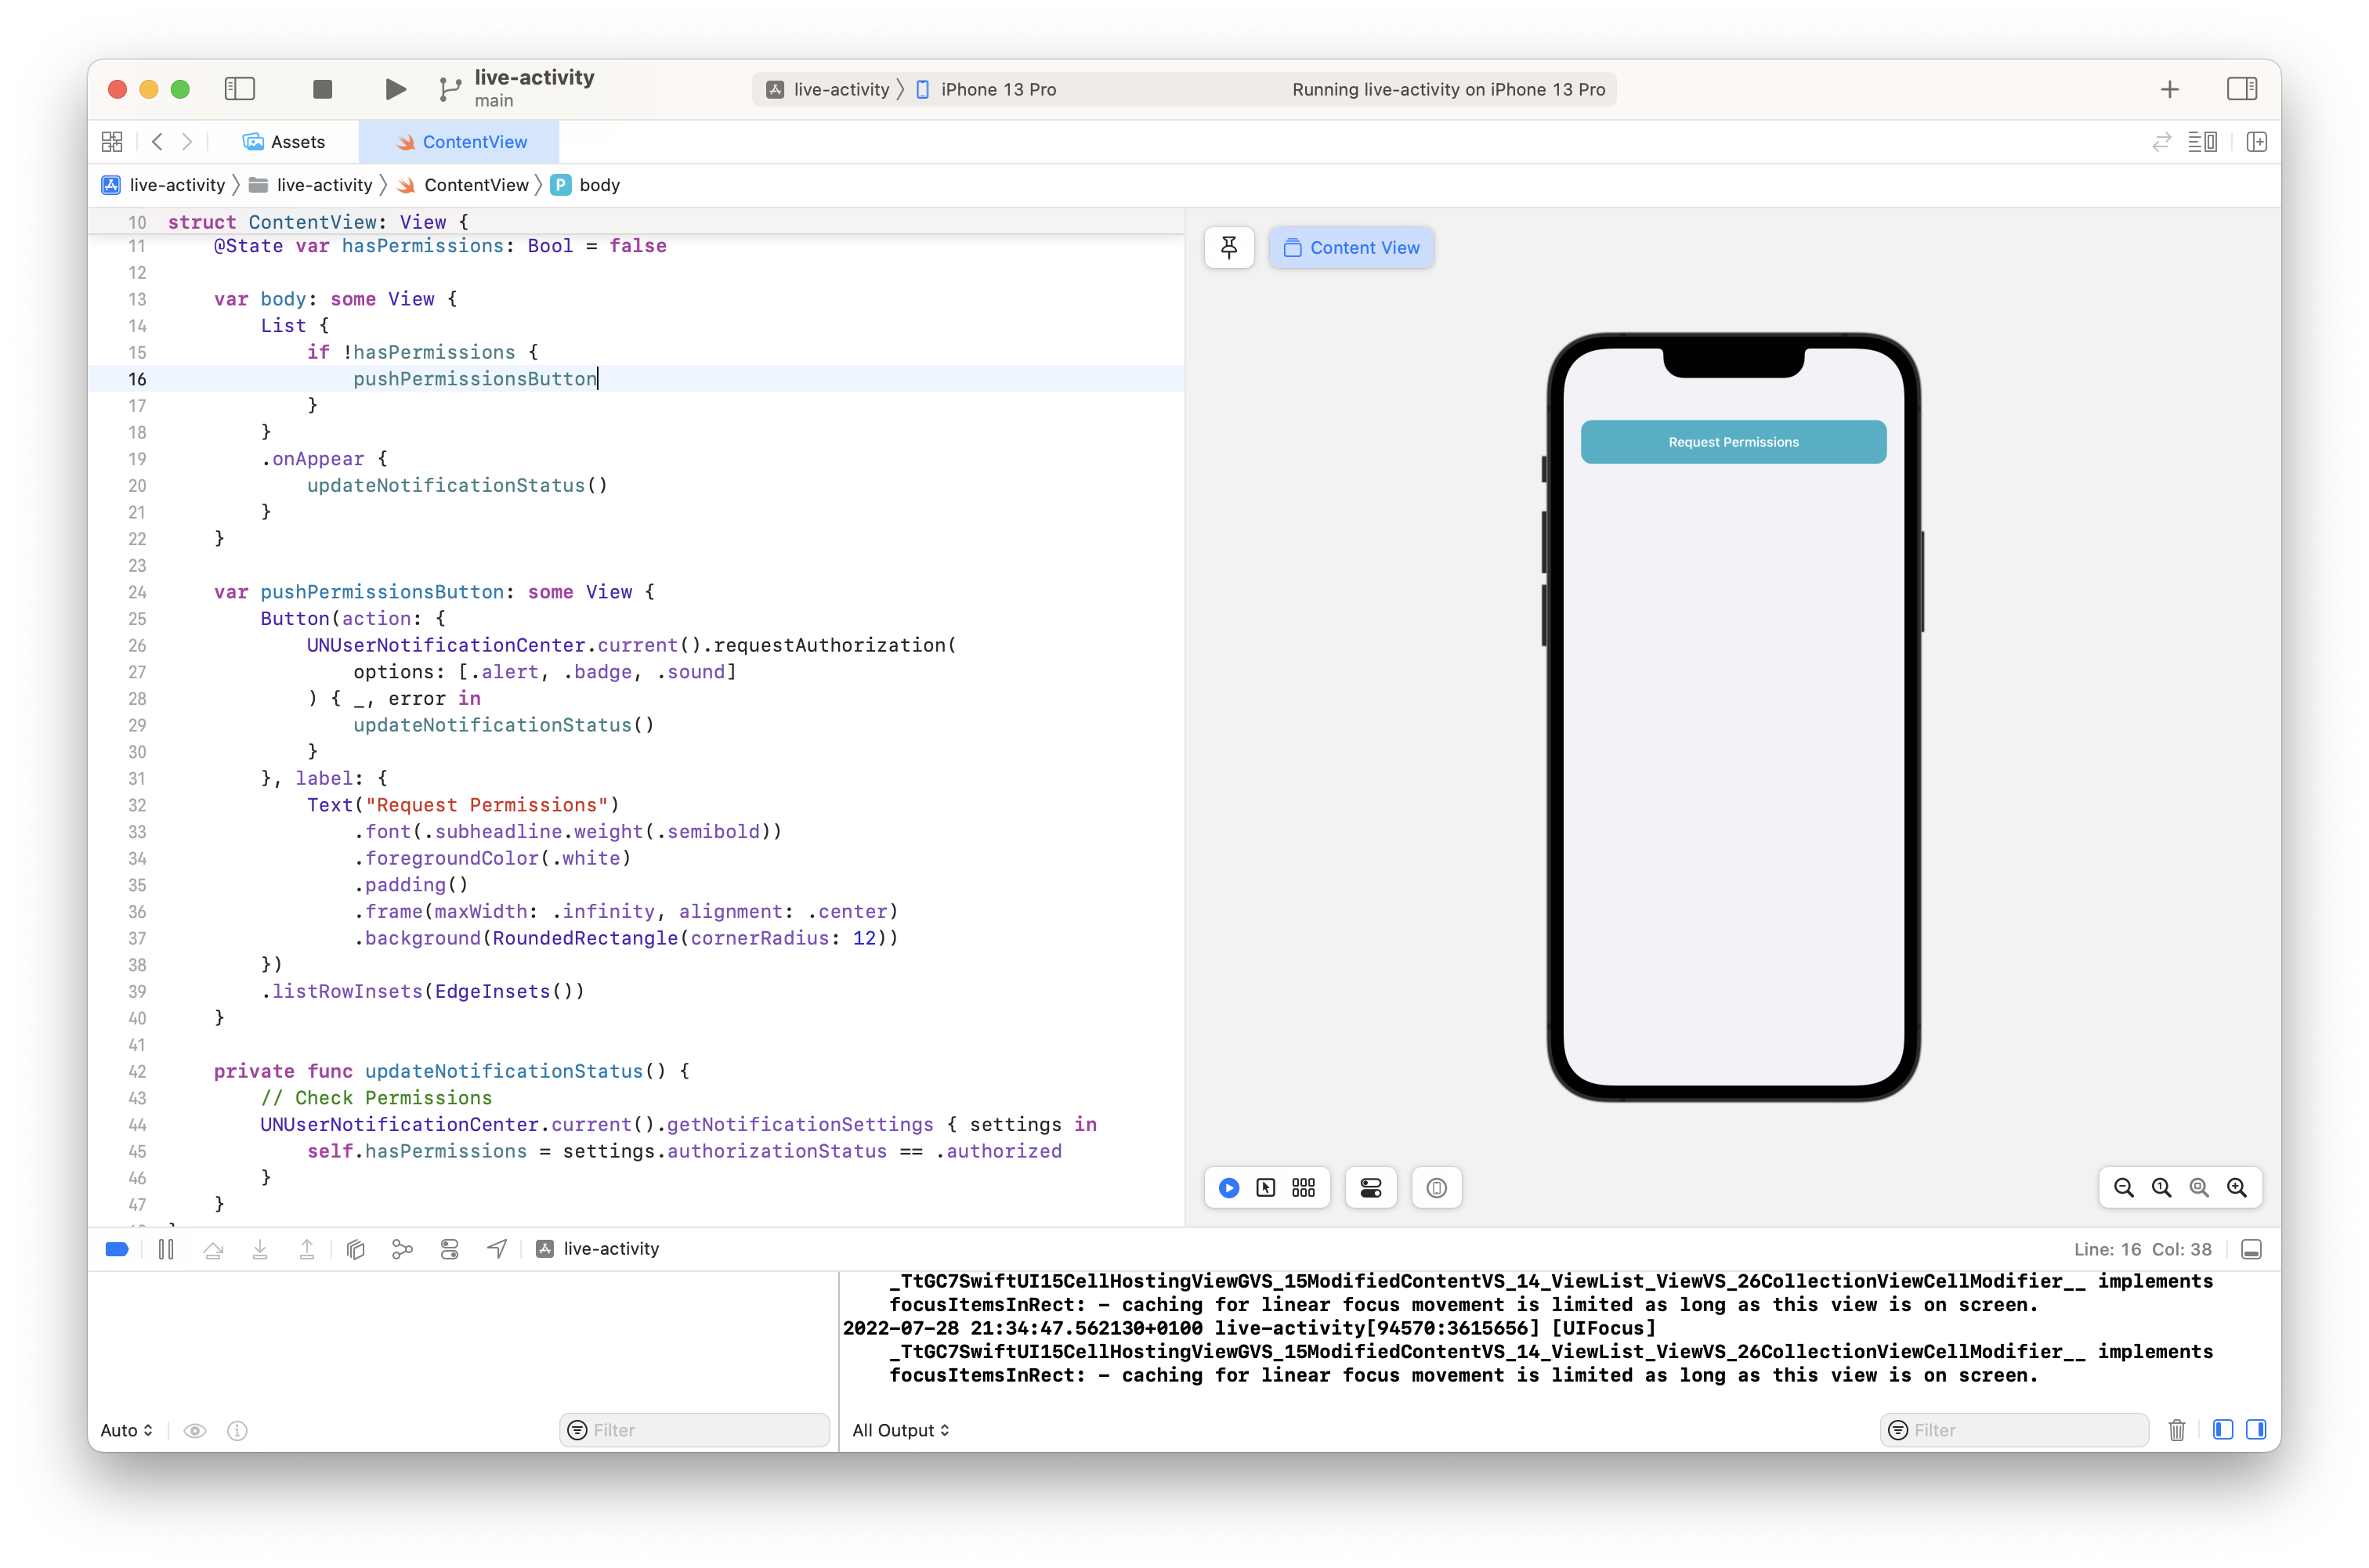Pin the preview canvas
Image resolution: width=2369 pixels, height=1568 pixels.
click(1229, 247)
